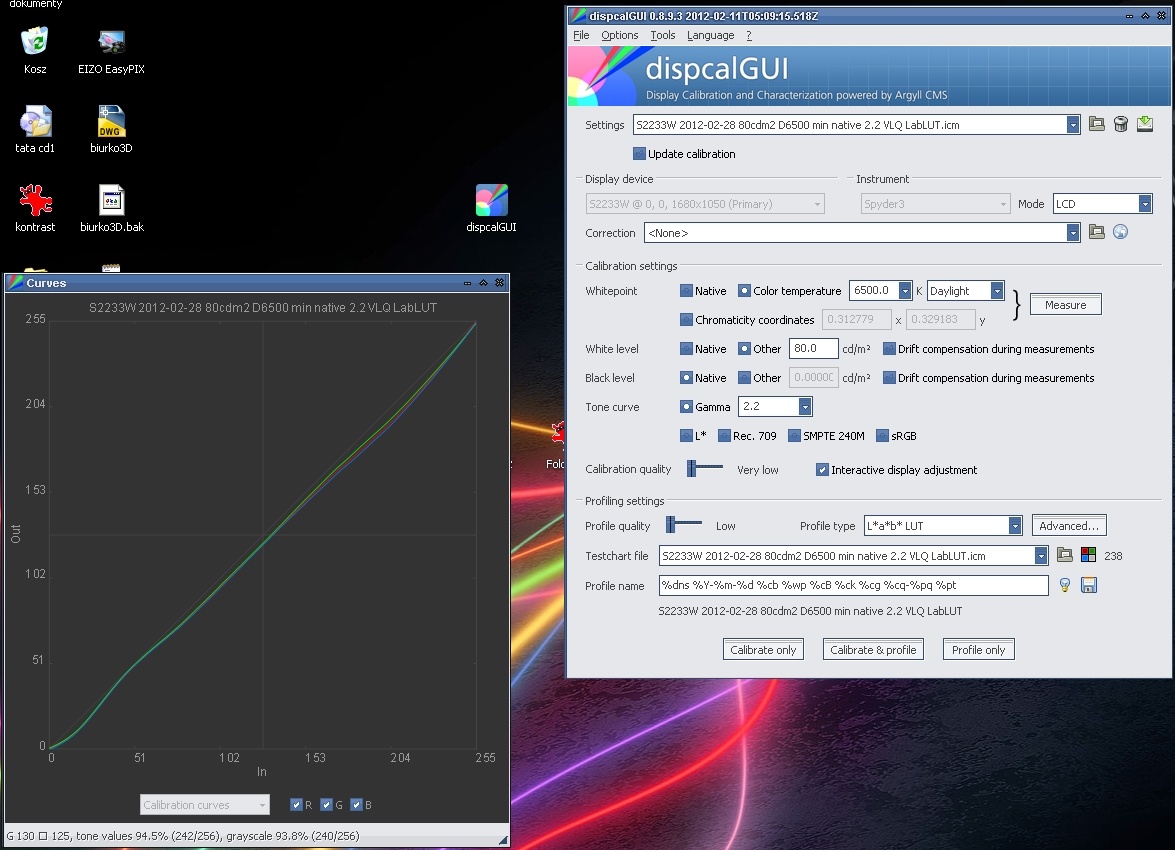The image size is (1175, 850).
Task: Roll up the Curves window with the arrow icon
Action: pyautogui.click(x=483, y=283)
